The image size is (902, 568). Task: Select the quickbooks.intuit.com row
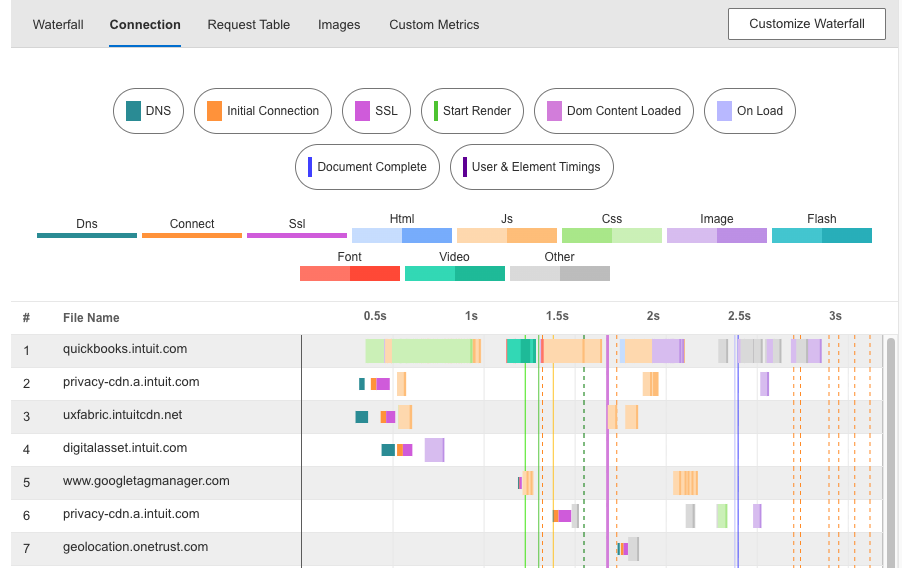tap(125, 350)
